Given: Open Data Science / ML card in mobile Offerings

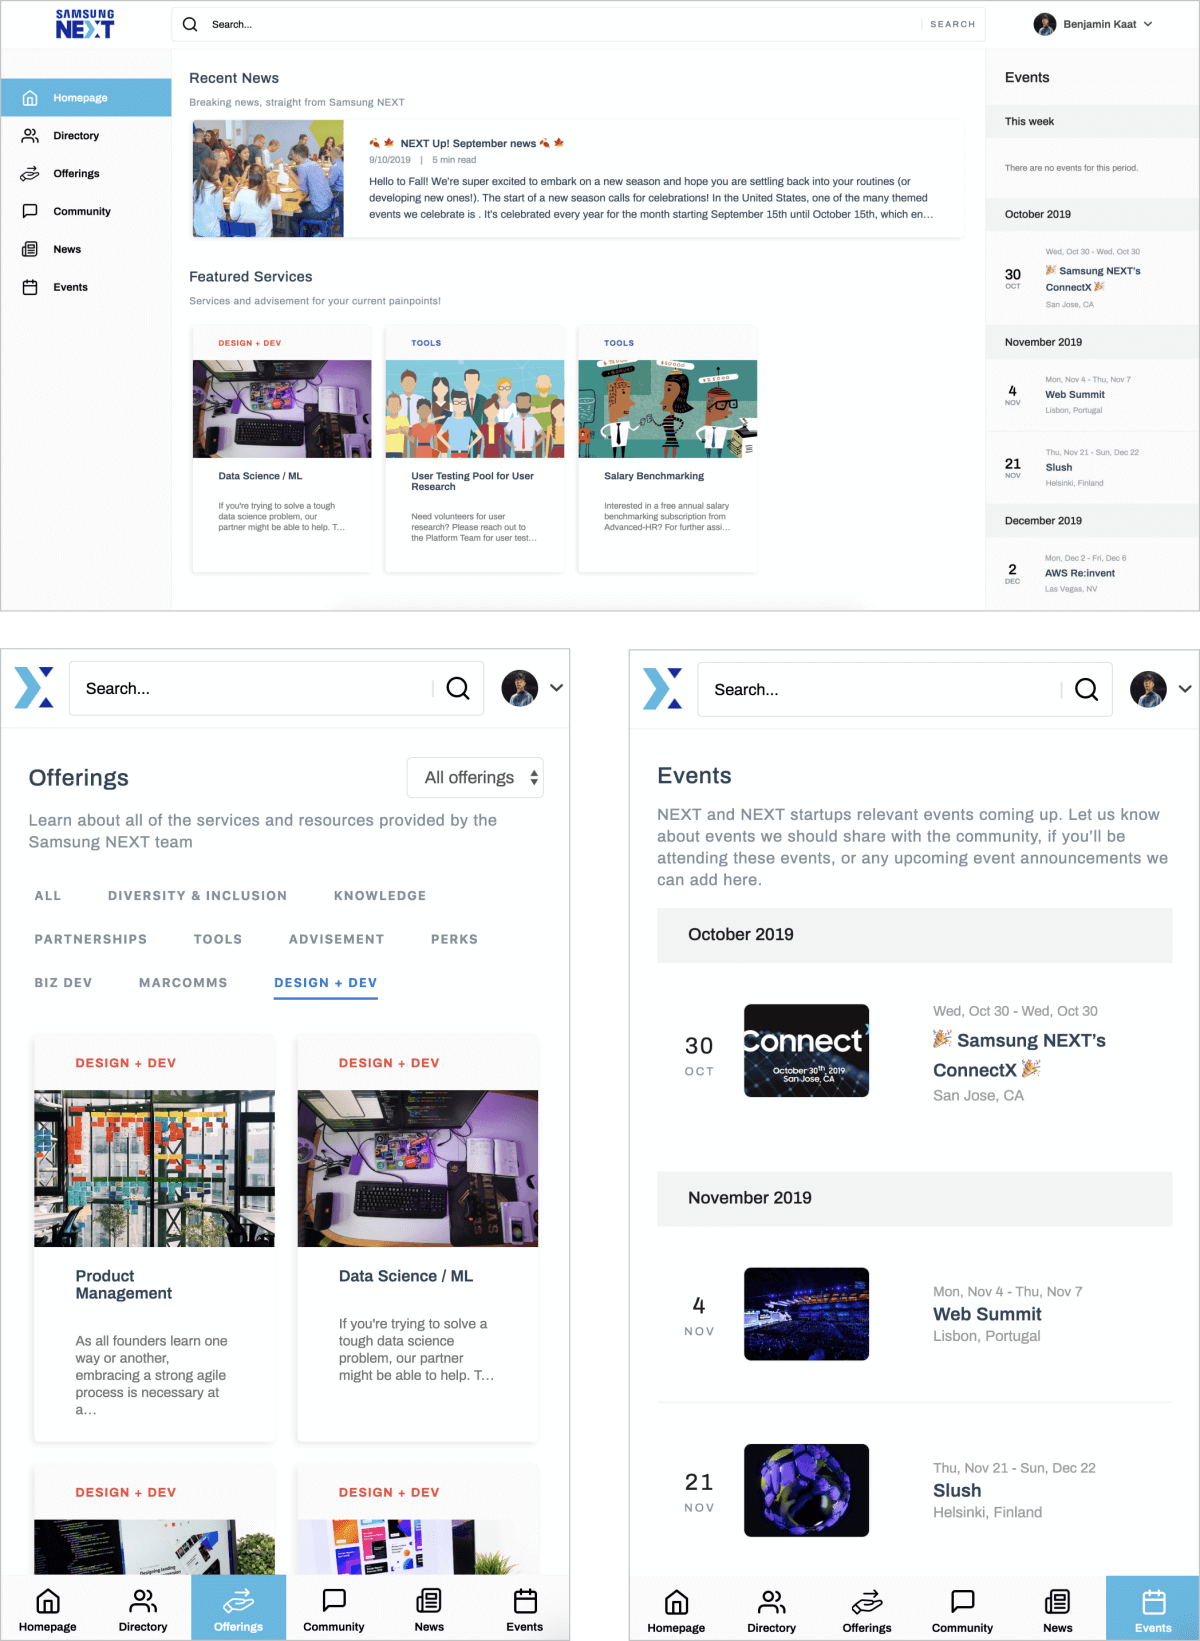Looking at the screenshot, I should 418,1238.
